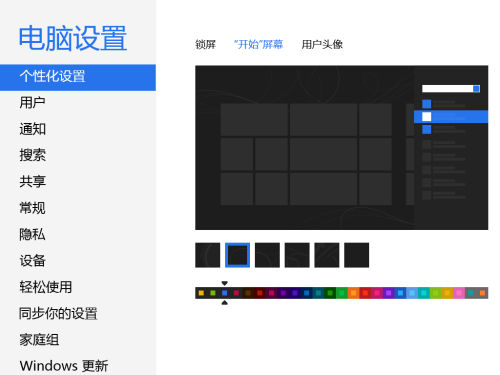
Task: Pick the light pink color scheme swatch
Action: click(x=459, y=293)
